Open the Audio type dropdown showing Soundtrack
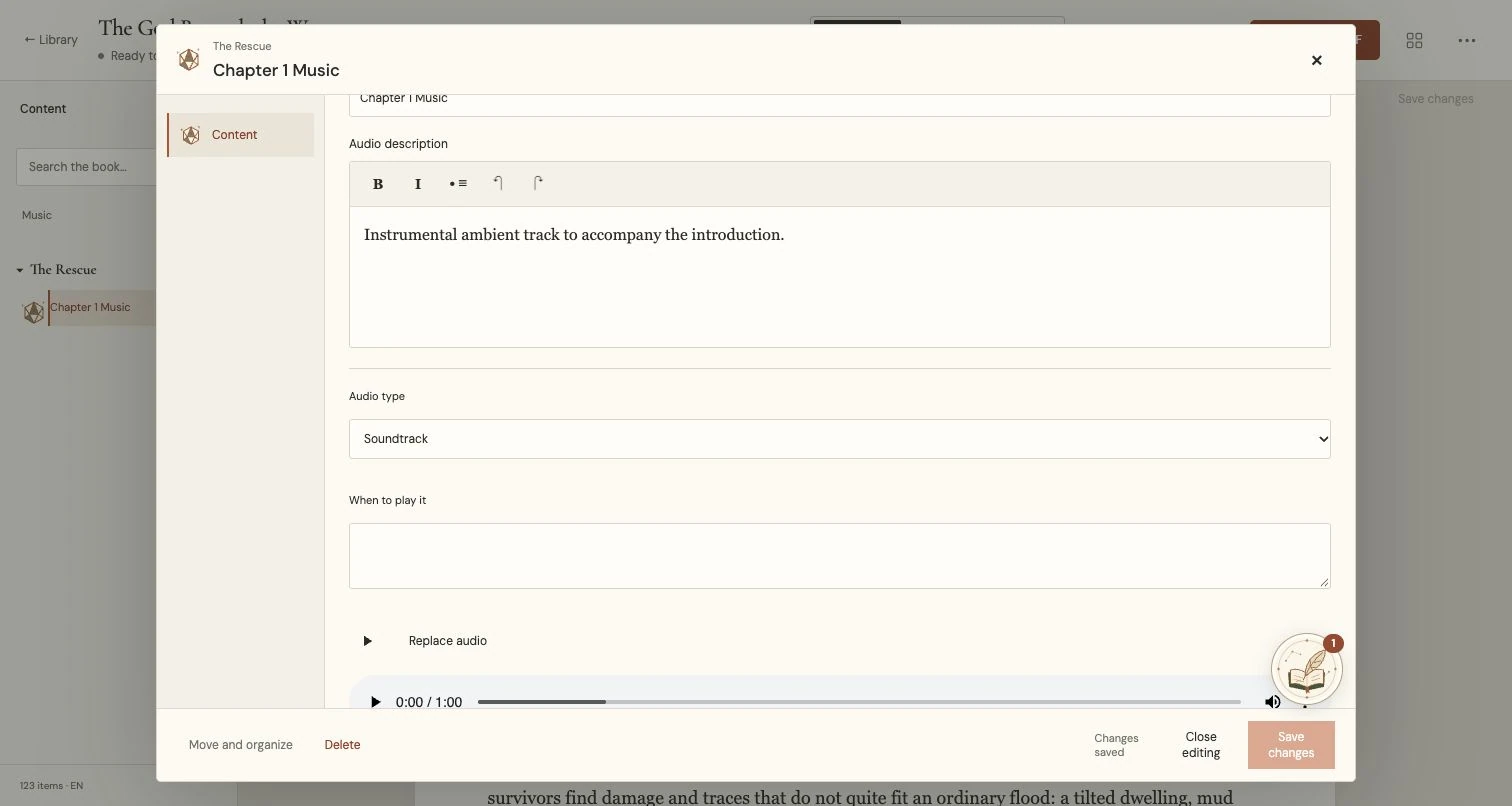The image size is (1512, 806). pyautogui.click(x=840, y=439)
